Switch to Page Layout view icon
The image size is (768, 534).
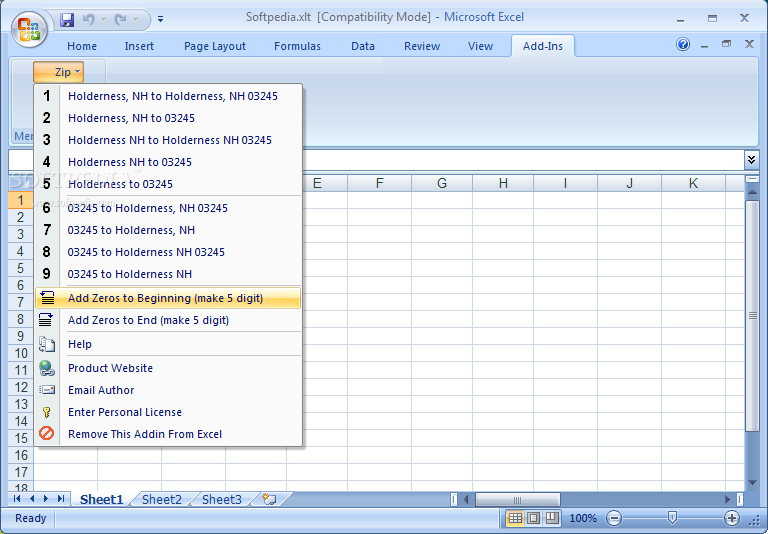(533, 518)
